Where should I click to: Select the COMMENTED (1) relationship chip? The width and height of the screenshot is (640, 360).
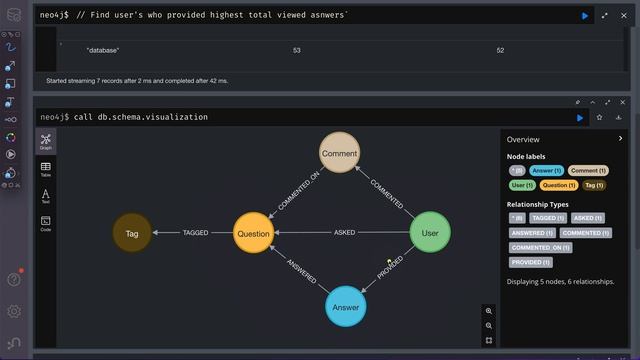coord(586,233)
